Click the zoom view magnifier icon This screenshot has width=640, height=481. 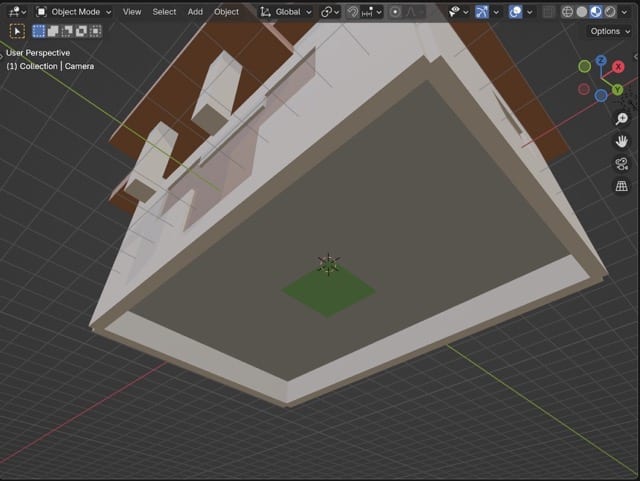622,119
